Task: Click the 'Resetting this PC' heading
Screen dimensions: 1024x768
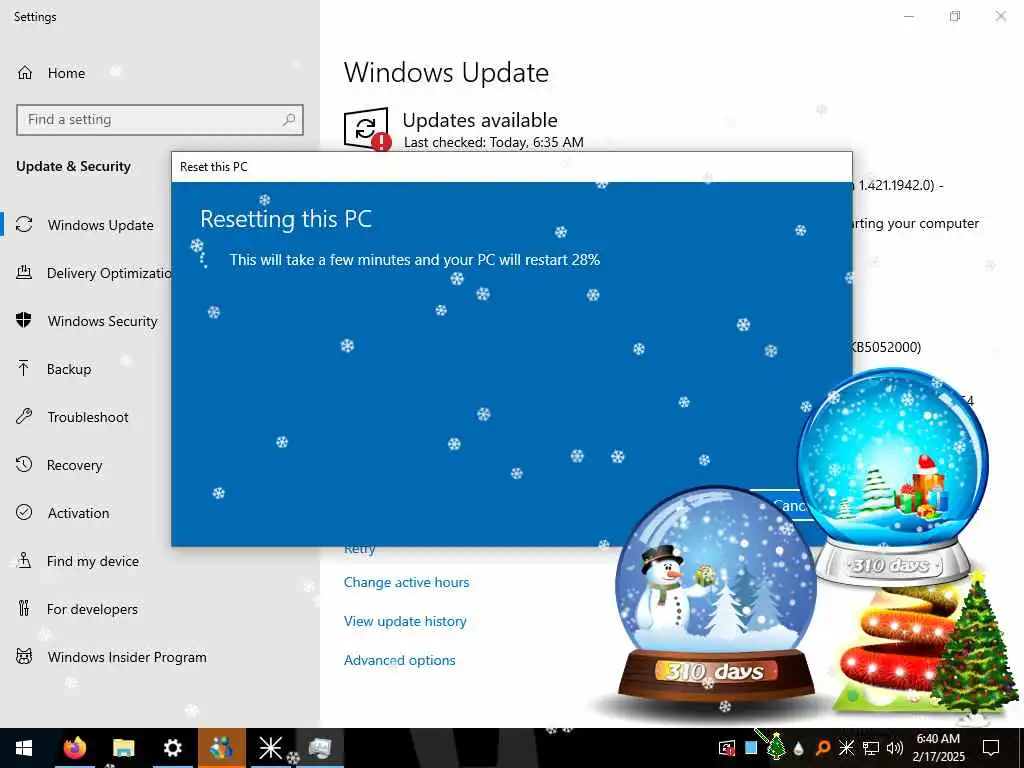Action: [x=286, y=219]
